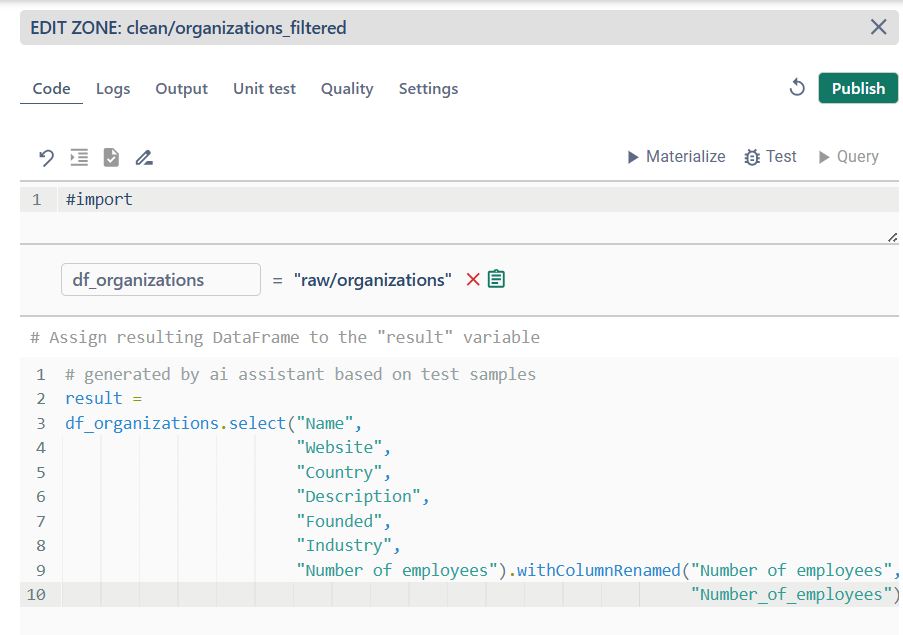The height and width of the screenshot is (635, 903).
Task: Click the Query button
Action: (x=849, y=157)
